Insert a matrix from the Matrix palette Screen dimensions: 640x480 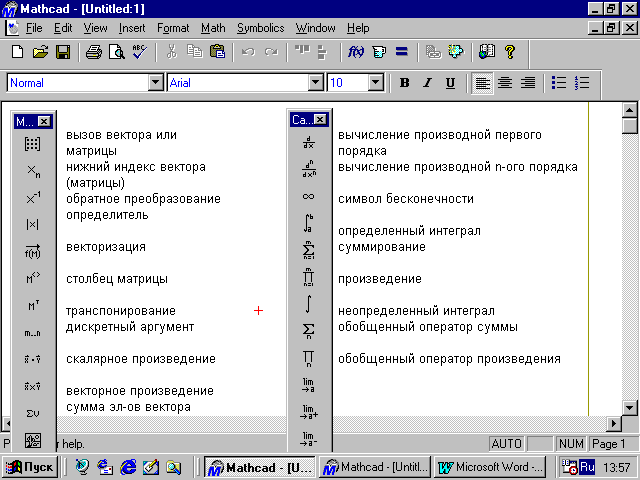pyautogui.click(x=32, y=144)
